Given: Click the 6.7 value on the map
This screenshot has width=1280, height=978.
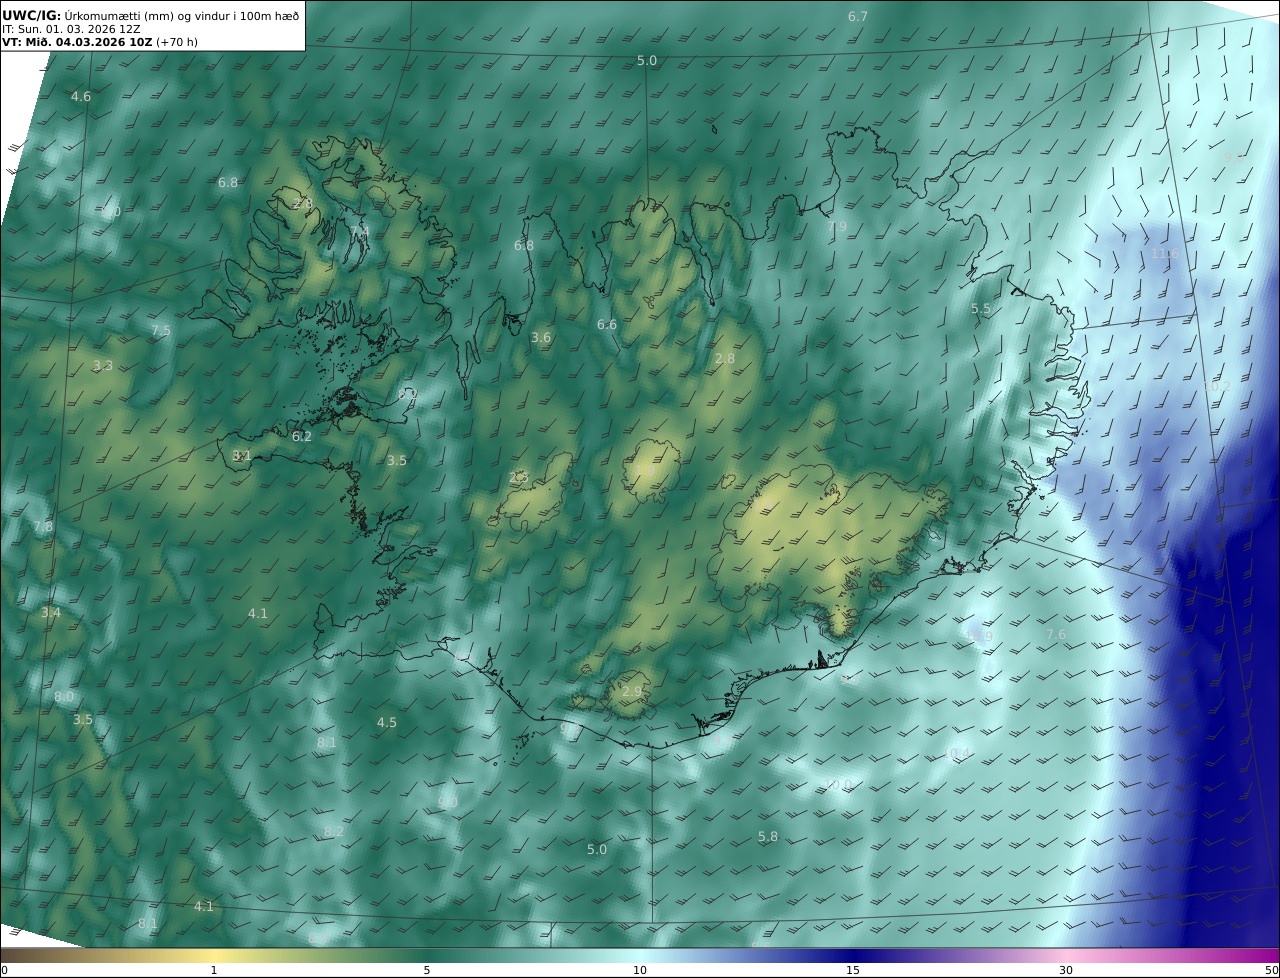Looking at the screenshot, I should 858,16.
